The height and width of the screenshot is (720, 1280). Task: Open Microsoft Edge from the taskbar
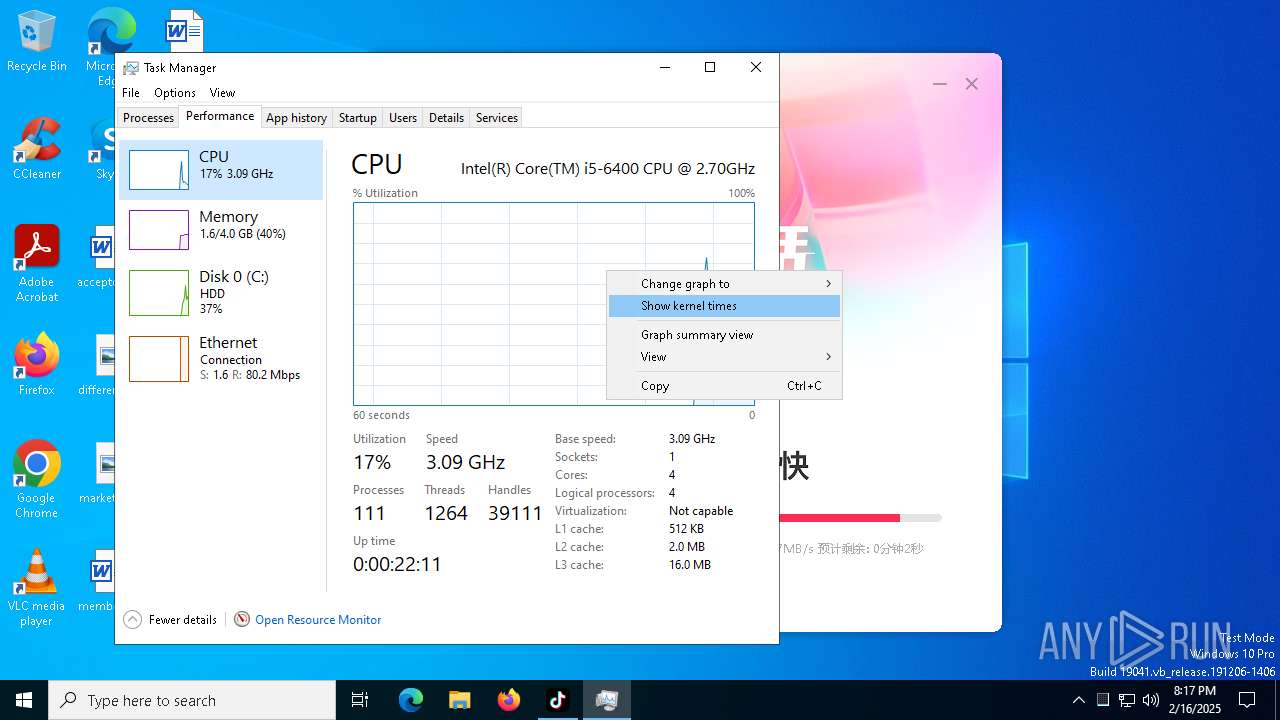pyautogui.click(x=411, y=700)
